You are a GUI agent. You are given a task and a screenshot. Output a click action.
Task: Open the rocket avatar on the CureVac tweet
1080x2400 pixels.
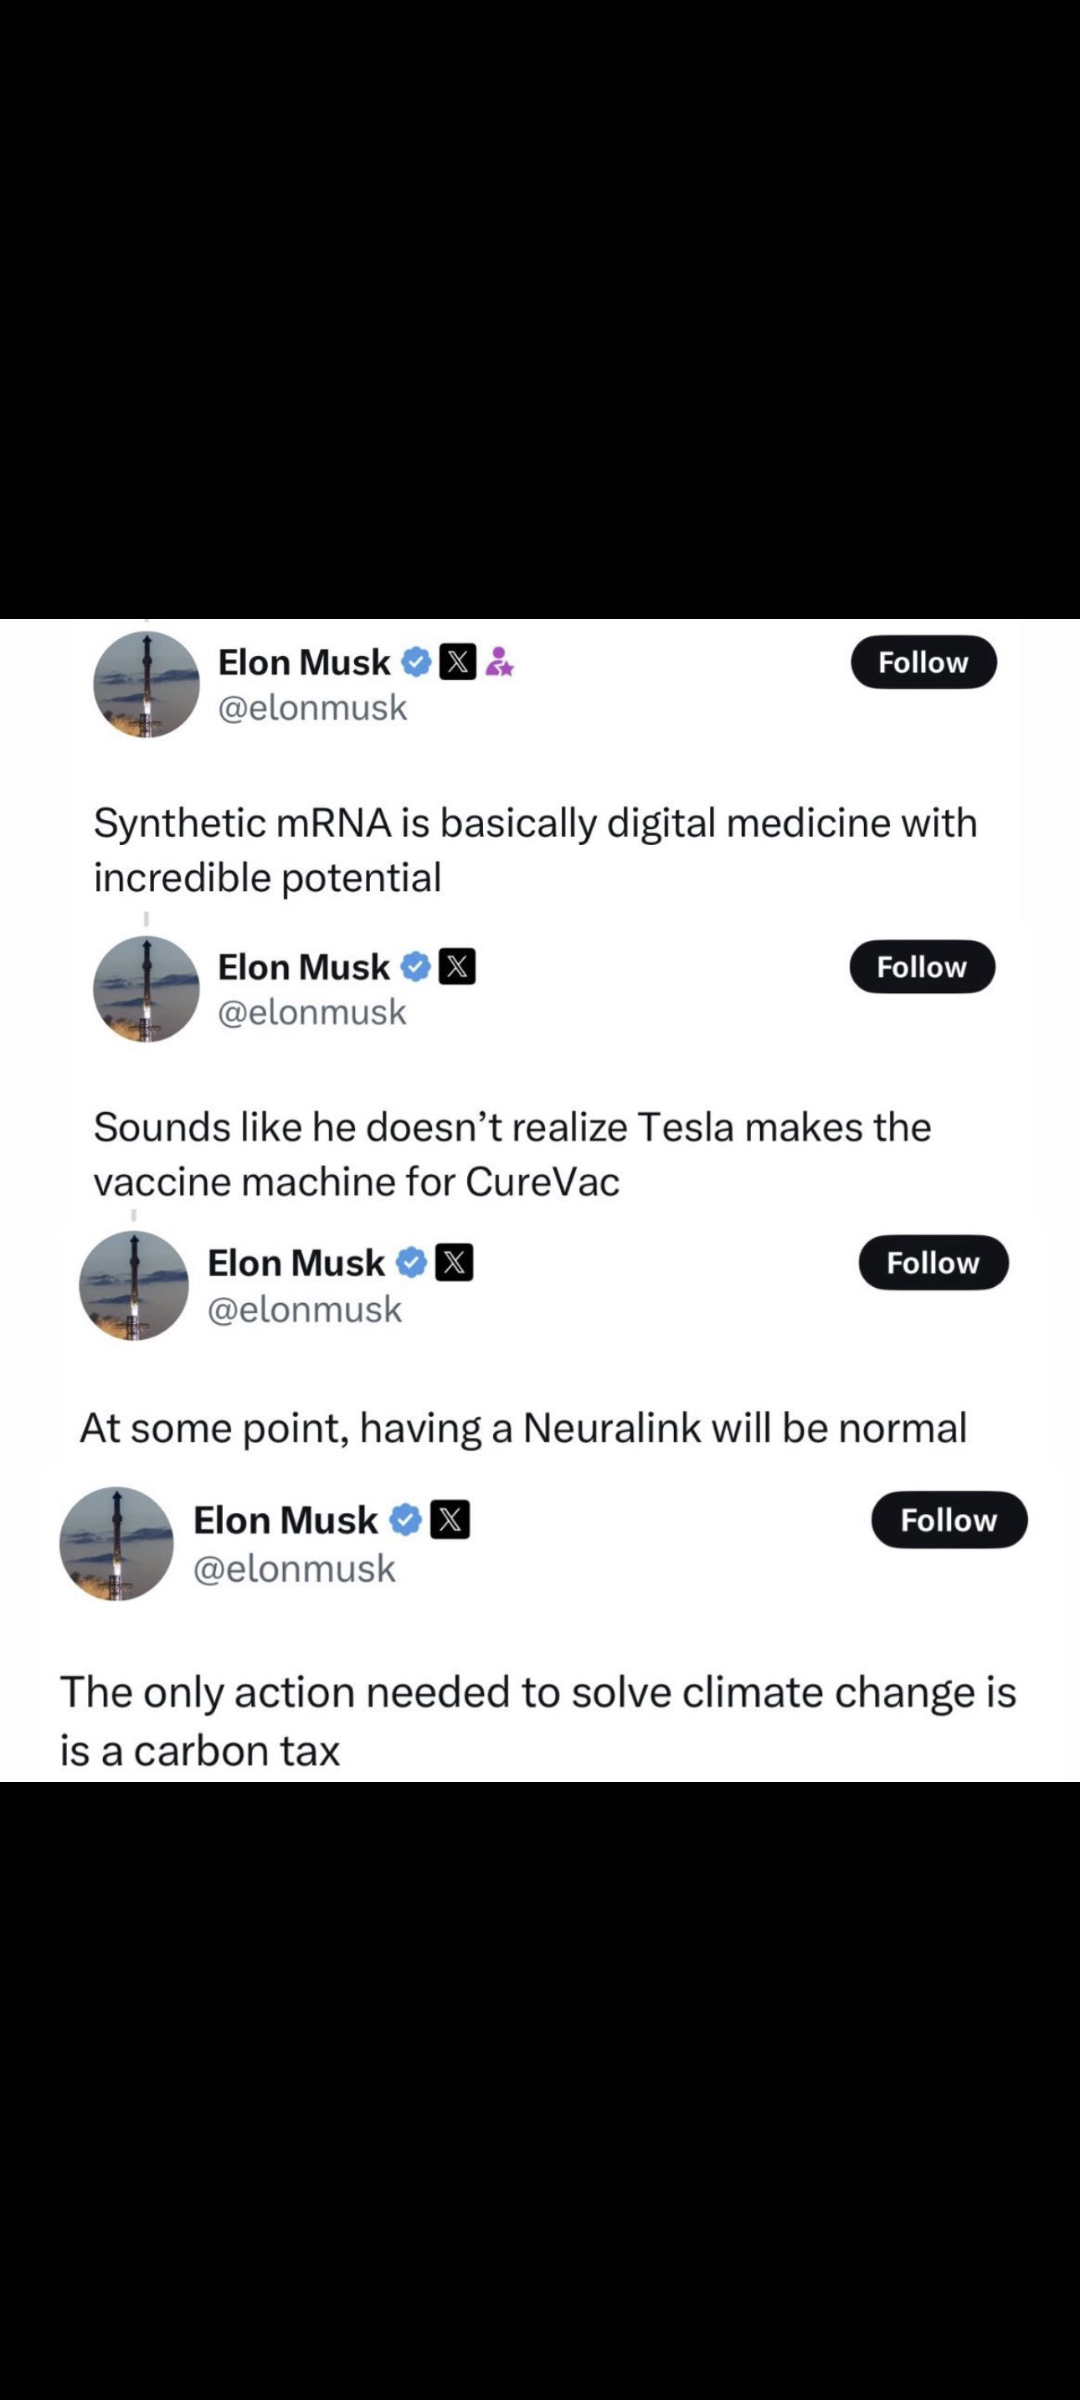pos(147,989)
